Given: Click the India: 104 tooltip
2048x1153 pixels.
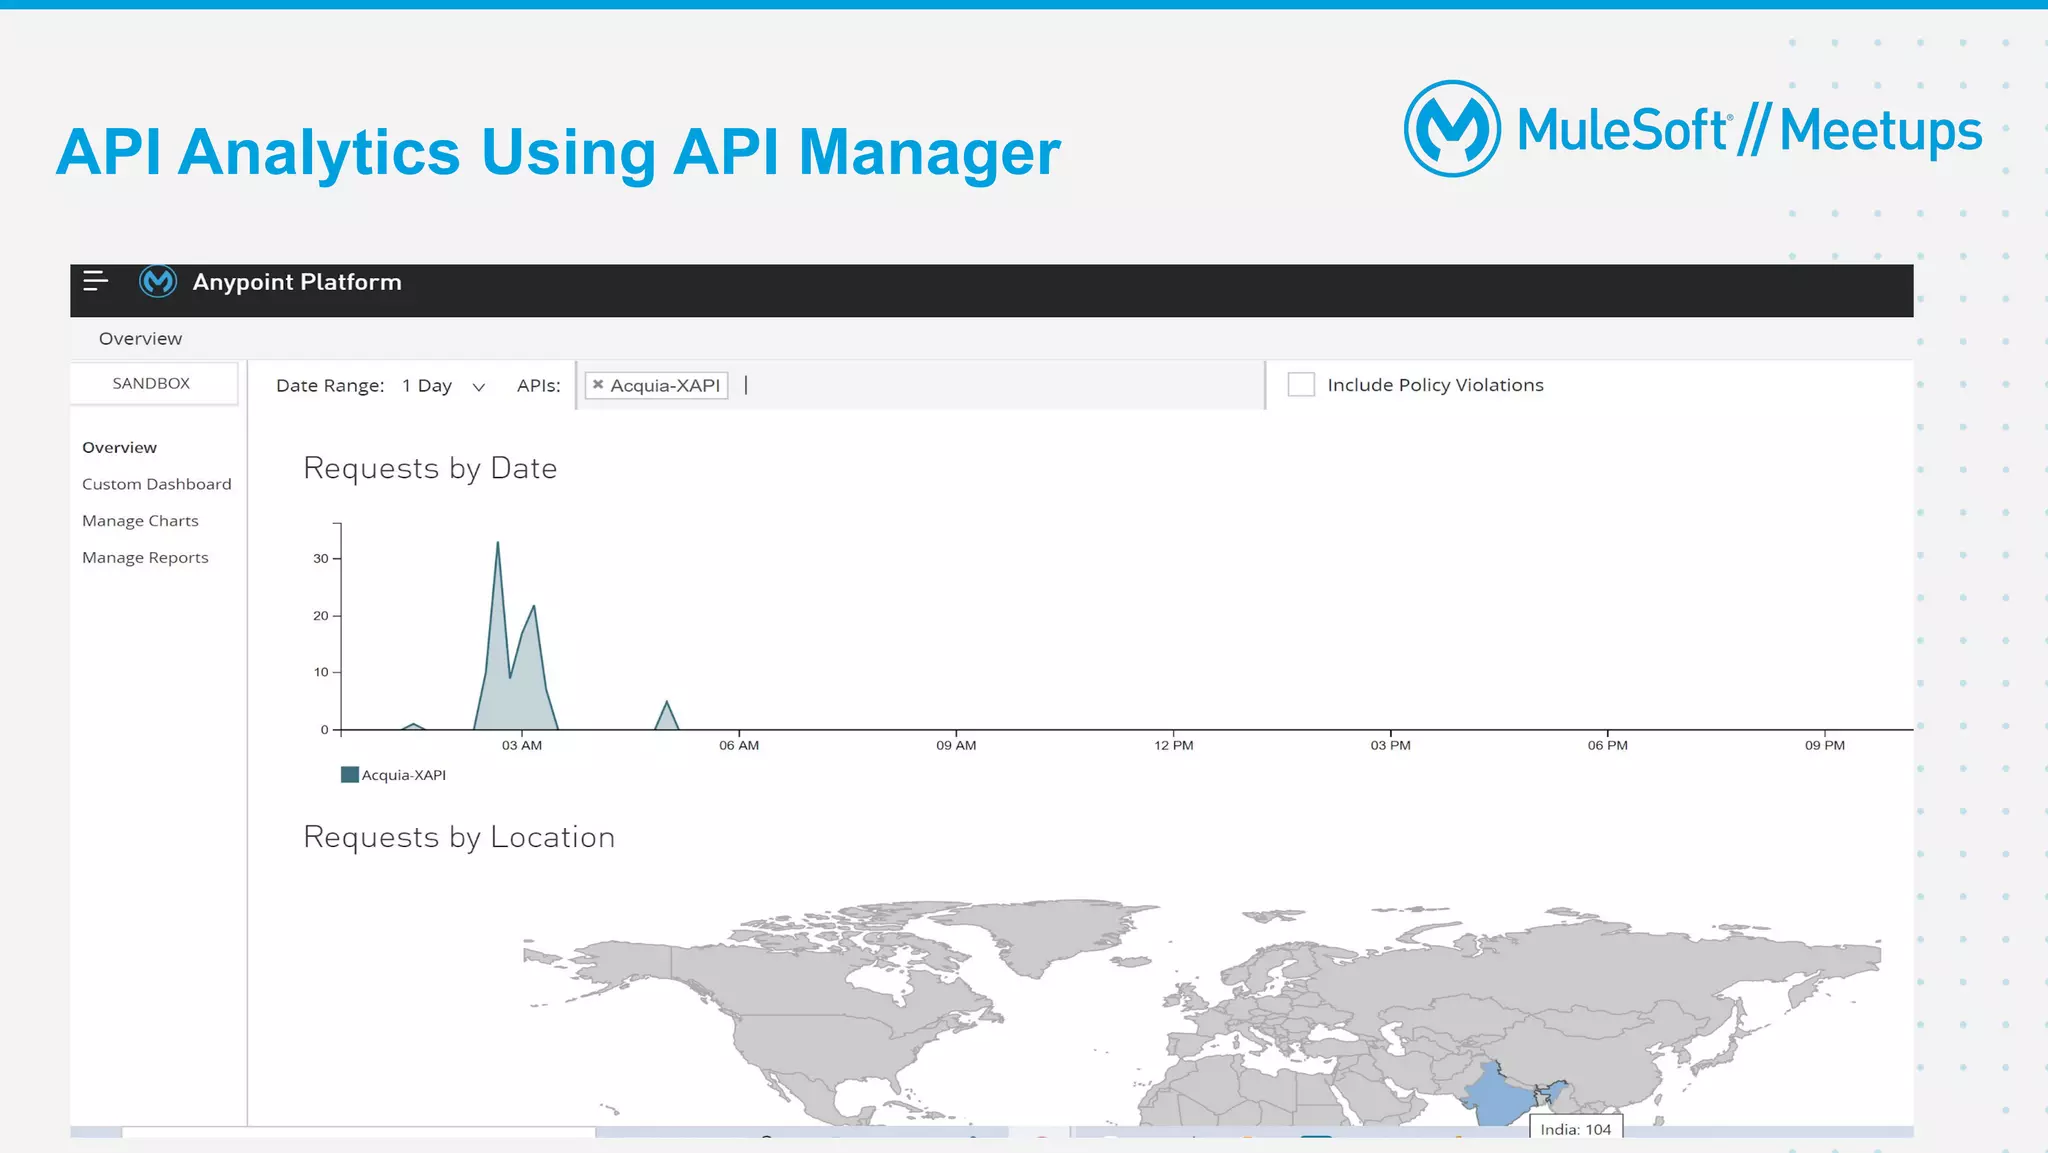Looking at the screenshot, I should (x=1576, y=1128).
